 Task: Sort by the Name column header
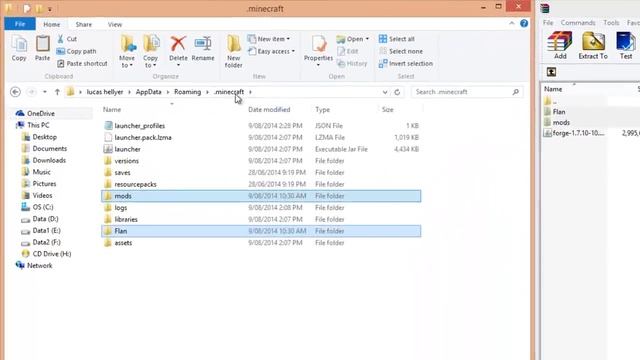point(112,109)
